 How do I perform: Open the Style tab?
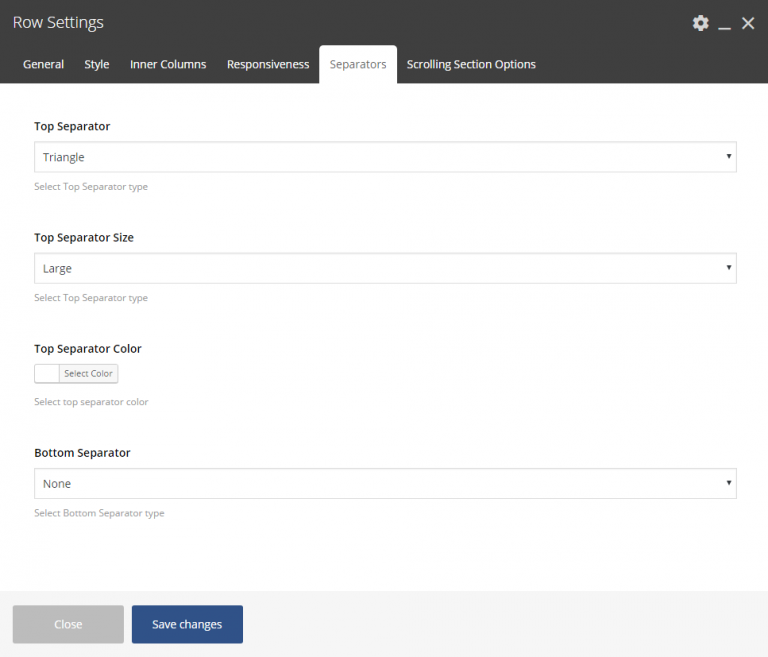[x=97, y=64]
